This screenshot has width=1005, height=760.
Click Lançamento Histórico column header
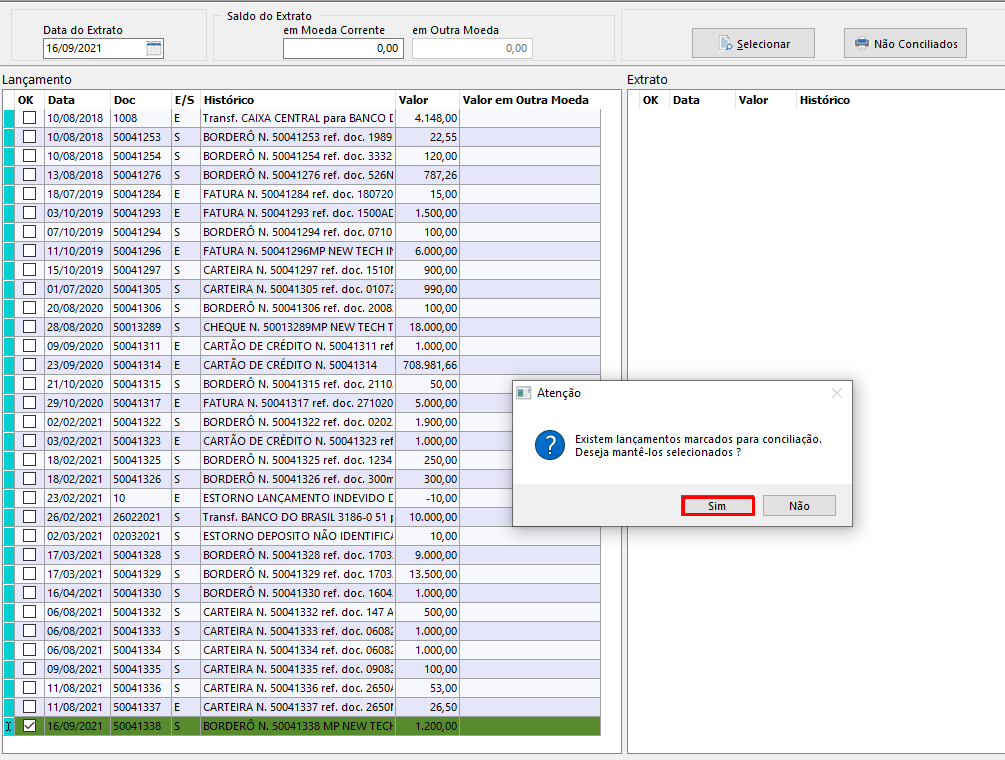298,100
